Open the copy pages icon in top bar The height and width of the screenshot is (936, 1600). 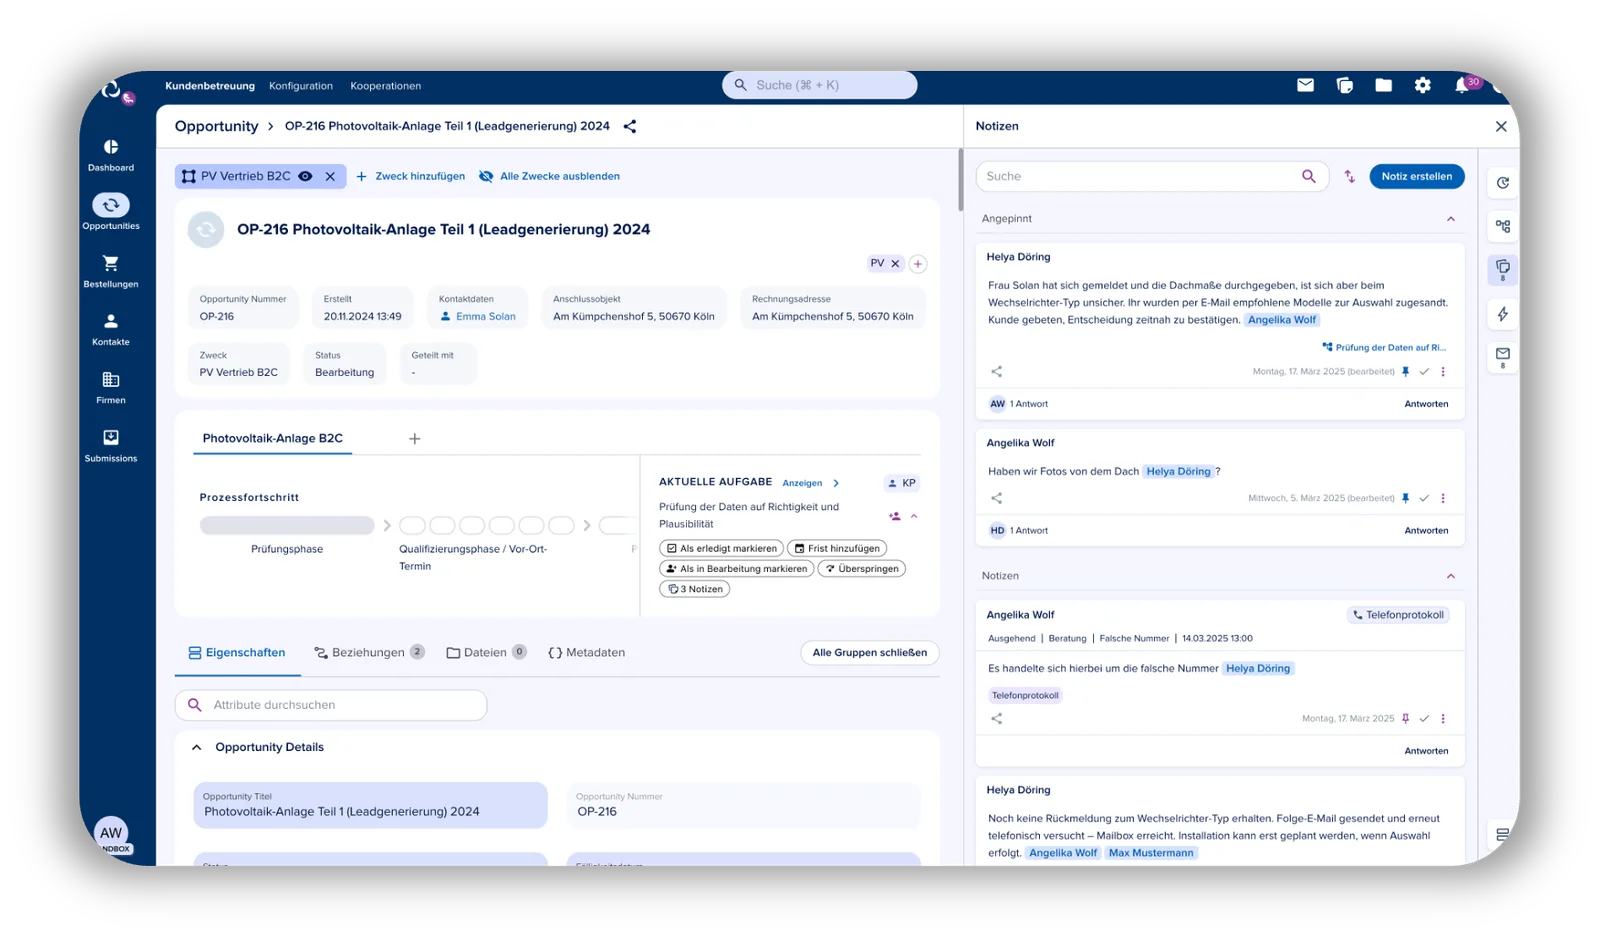[1344, 85]
